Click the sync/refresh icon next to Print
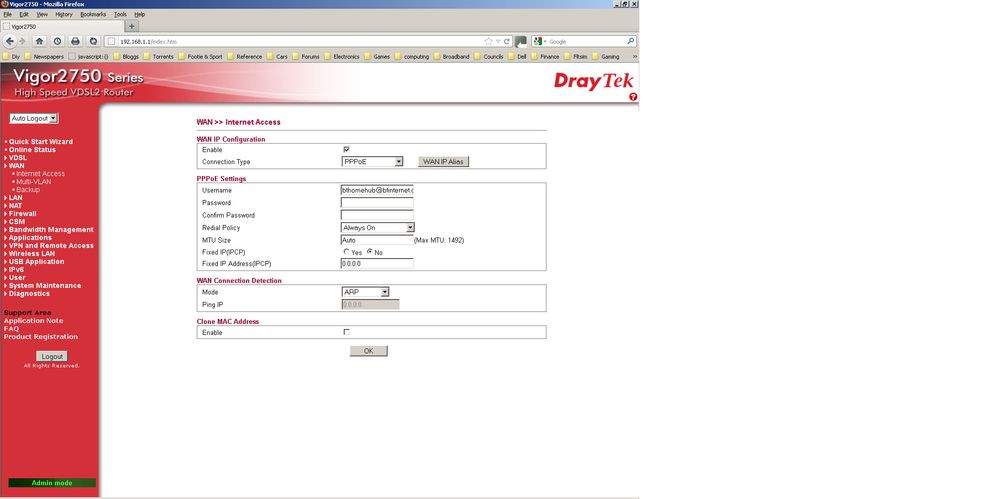Viewport: 999px width, 499px height. point(93,41)
